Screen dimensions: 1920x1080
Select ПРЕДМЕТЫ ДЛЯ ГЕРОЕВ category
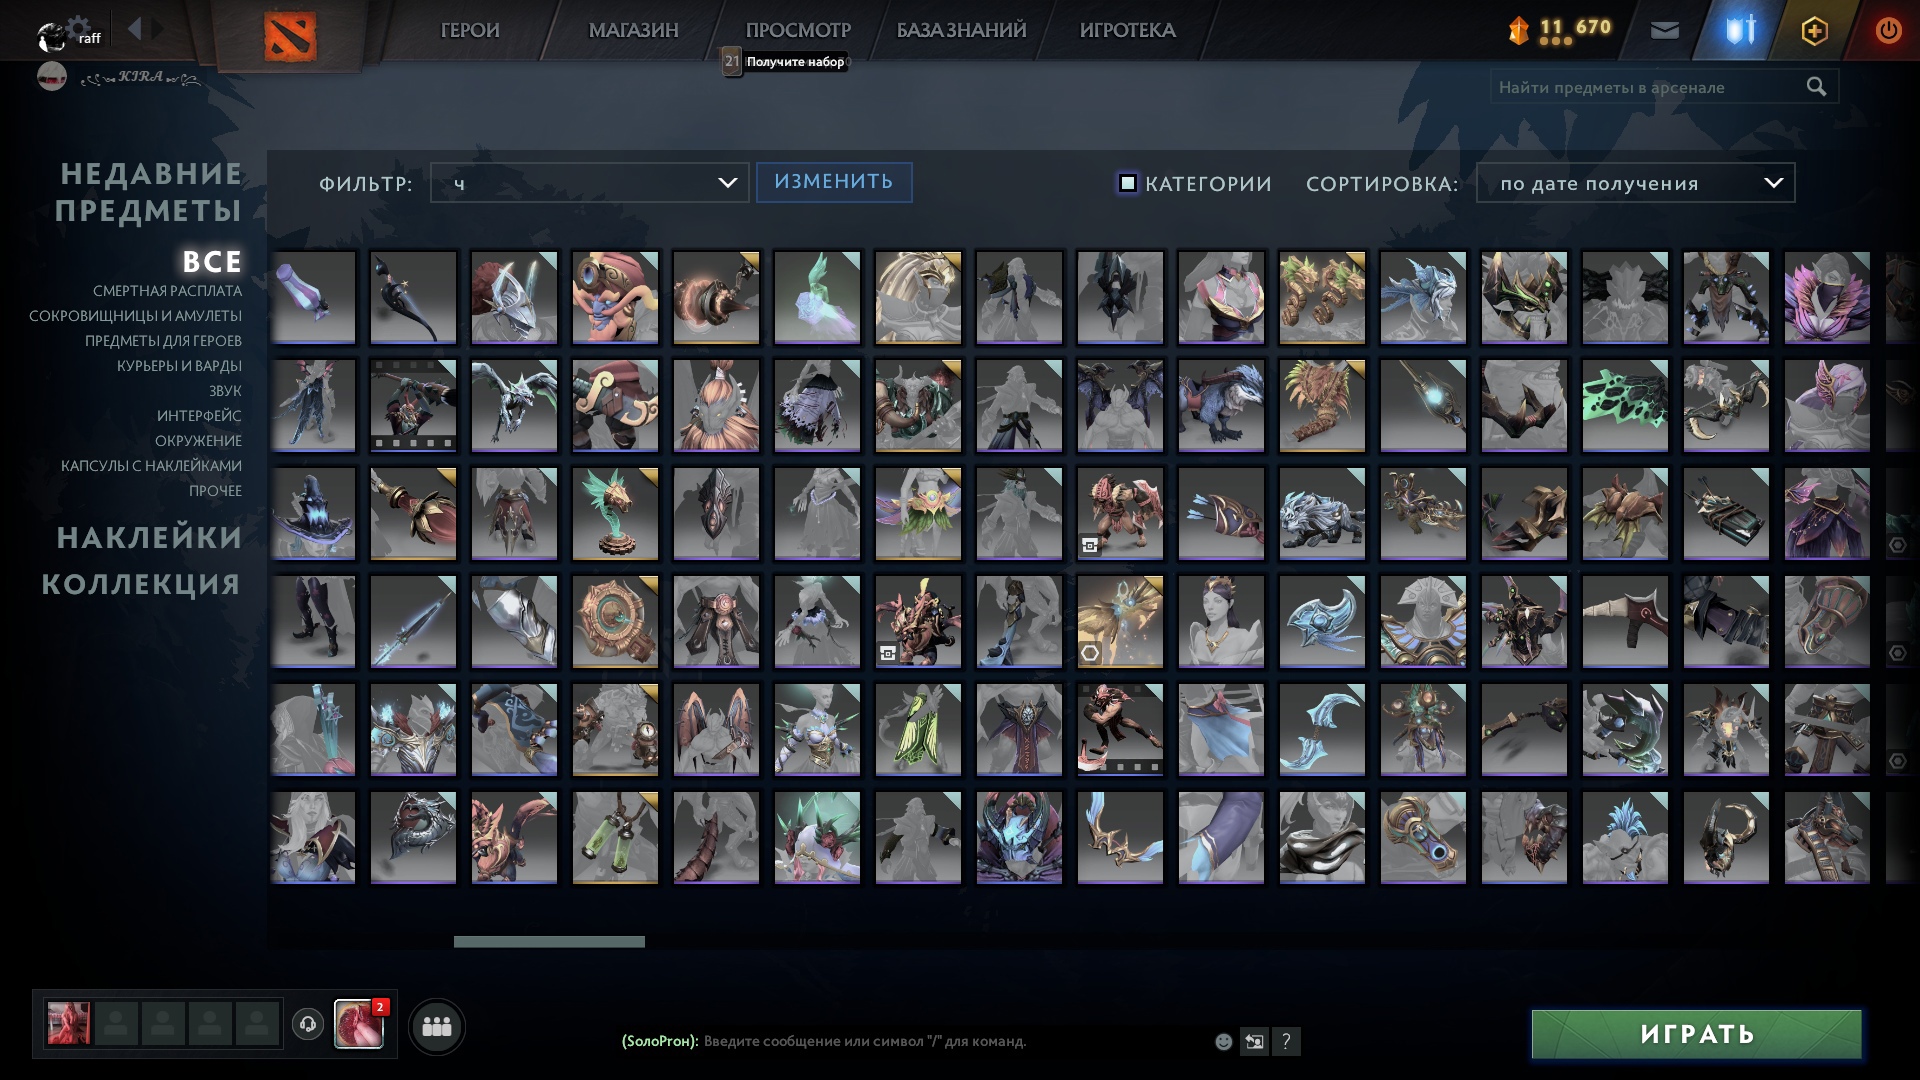(x=163, y=341)
